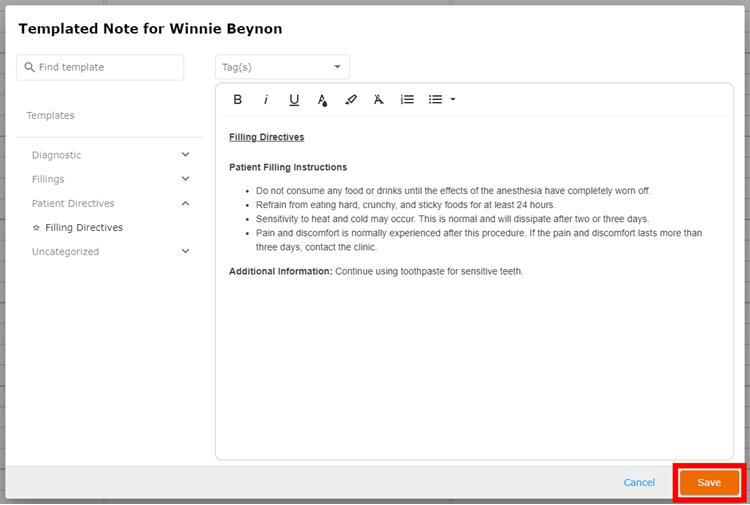Insert a bulleted list
Viewport: 750px width, 505px height.
[x=435, y=99]
